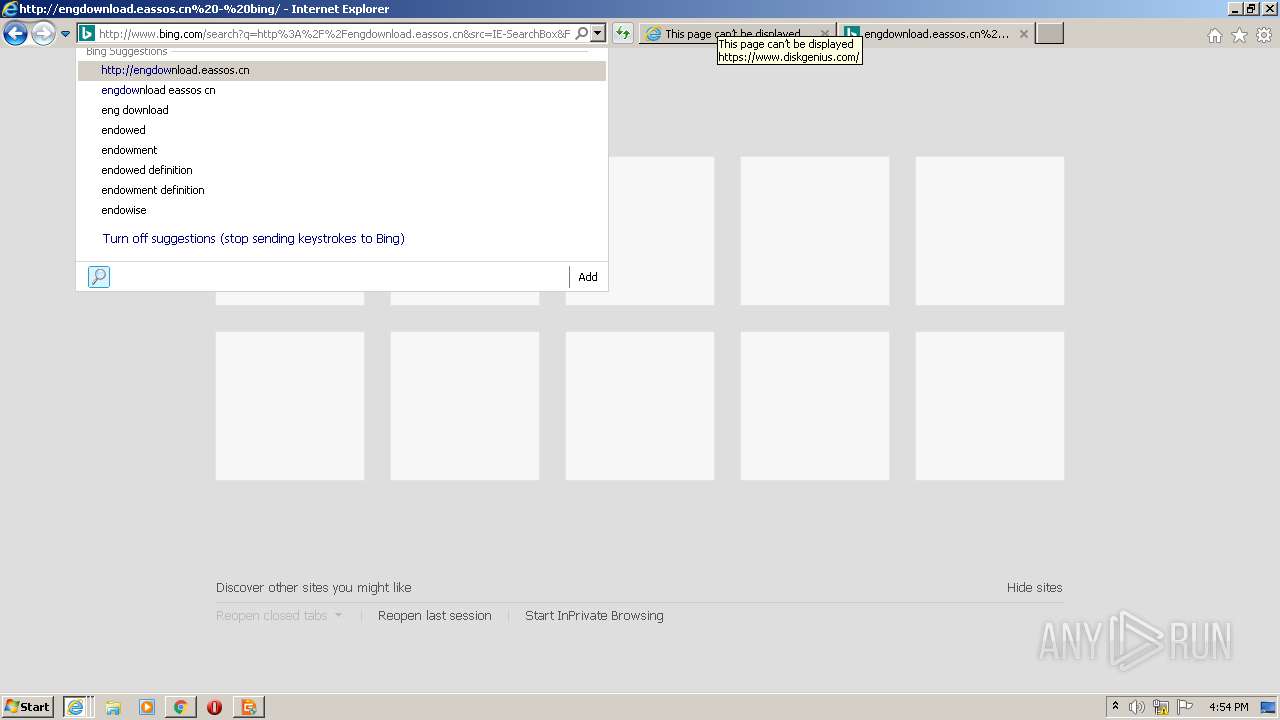The image size is (1280, 720).
Task: Open the bottom-left frequent site tile
Action: click(x=290, y=406)
